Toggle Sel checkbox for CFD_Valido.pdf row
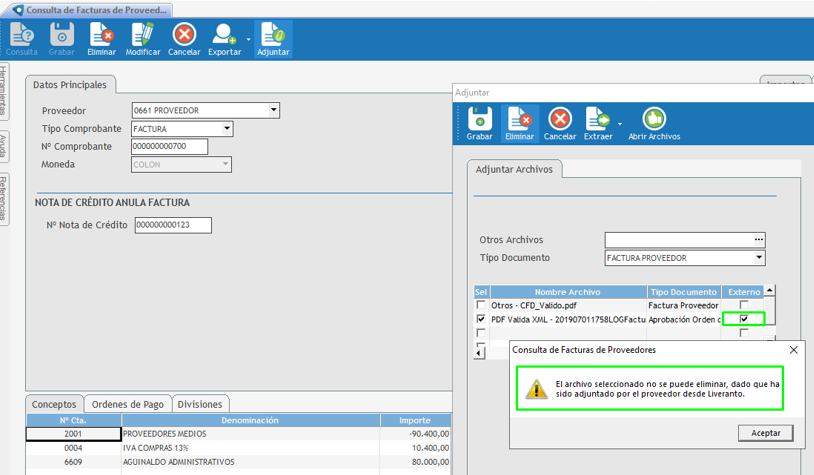 (481, 305)
